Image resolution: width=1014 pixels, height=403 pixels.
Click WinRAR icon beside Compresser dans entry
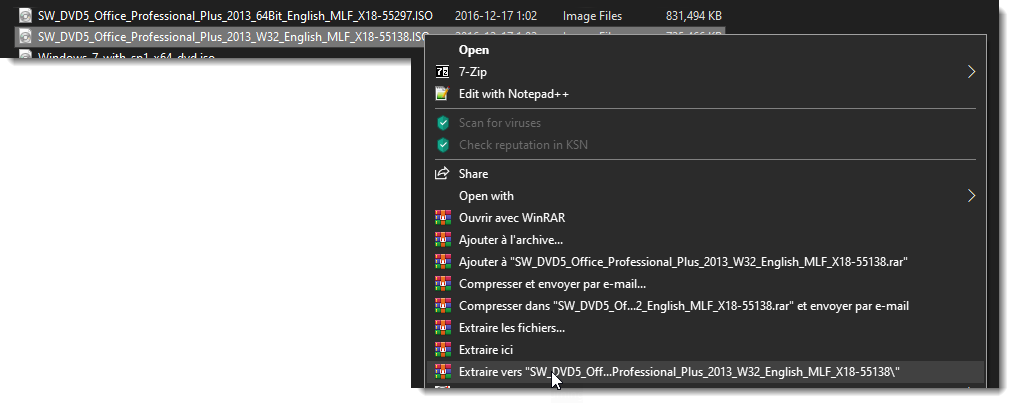(x=442, y=306)
